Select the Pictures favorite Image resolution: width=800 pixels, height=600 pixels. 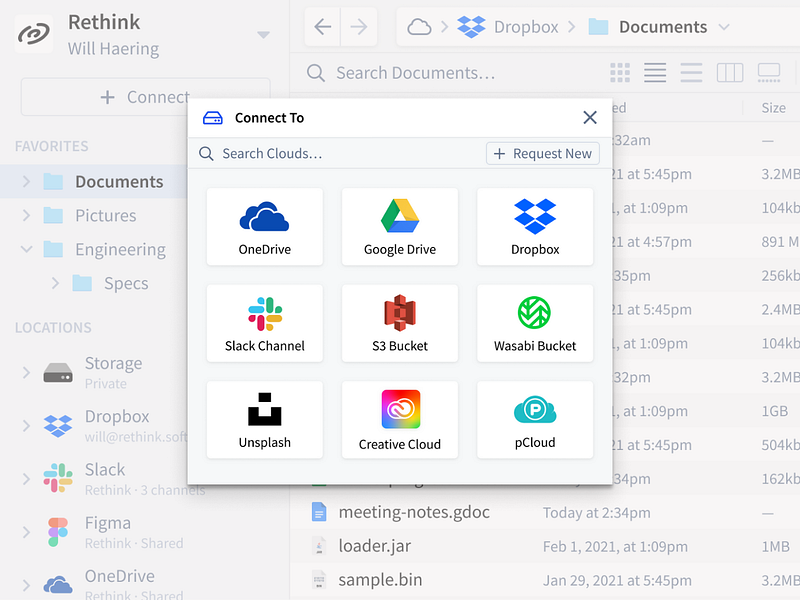coord(106,215)
